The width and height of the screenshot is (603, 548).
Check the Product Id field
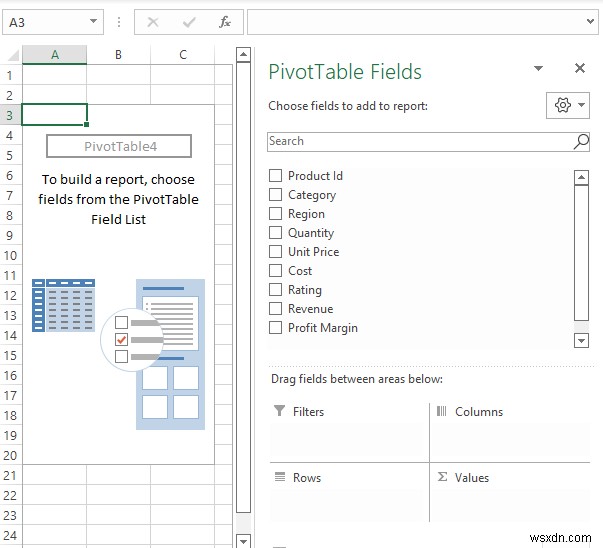click(275, 176)
